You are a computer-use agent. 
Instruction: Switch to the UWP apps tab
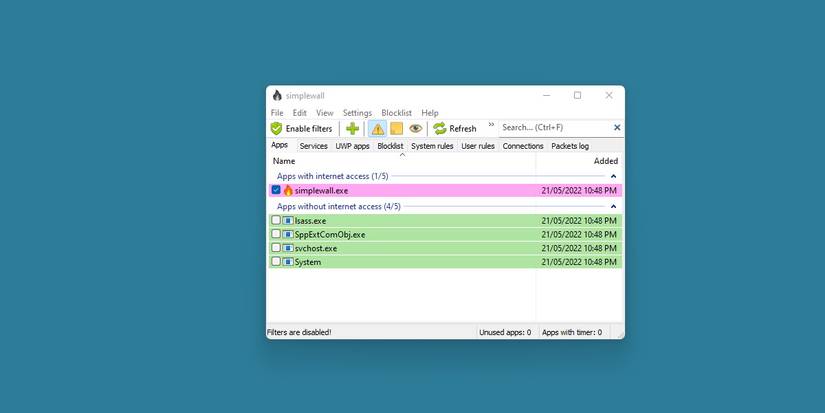353,146
